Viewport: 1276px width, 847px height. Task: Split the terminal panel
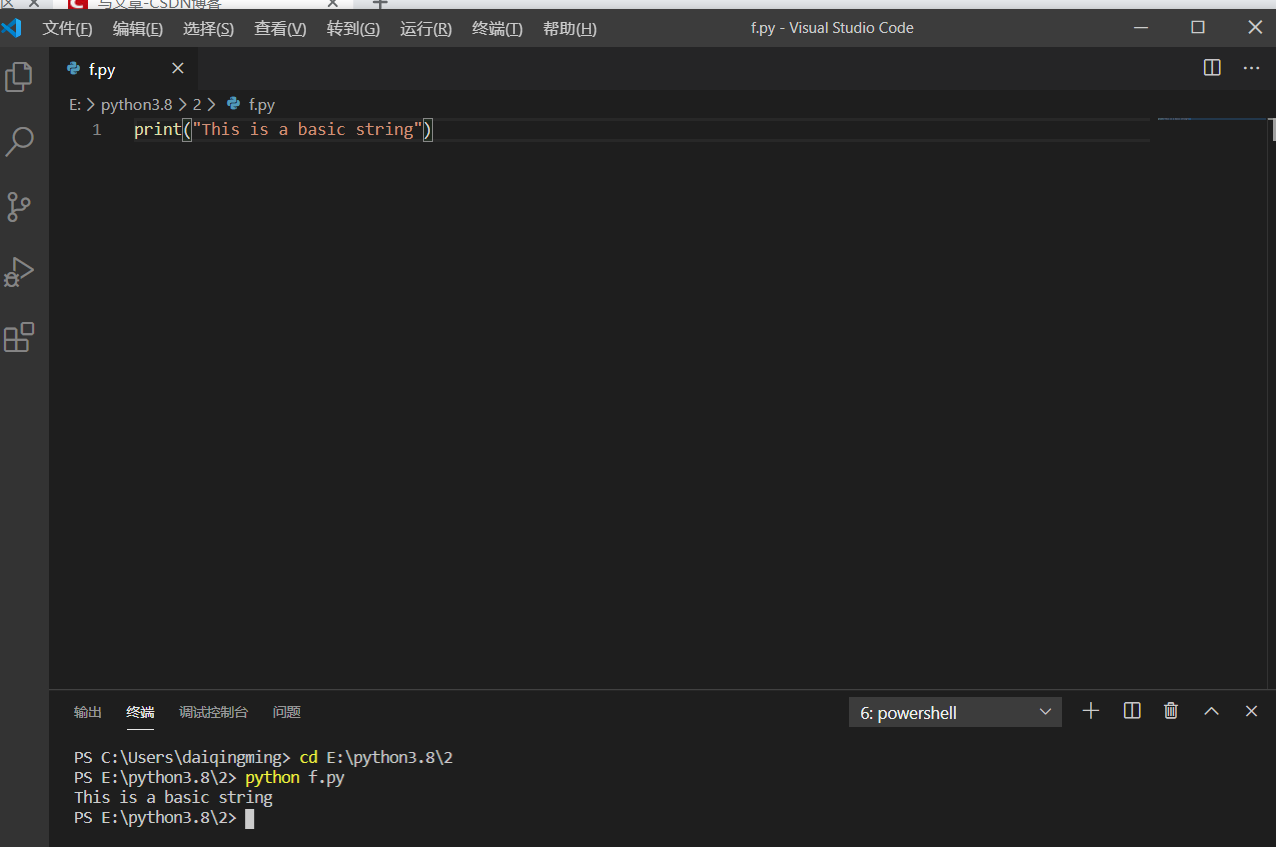click(x=1132, y=711)
